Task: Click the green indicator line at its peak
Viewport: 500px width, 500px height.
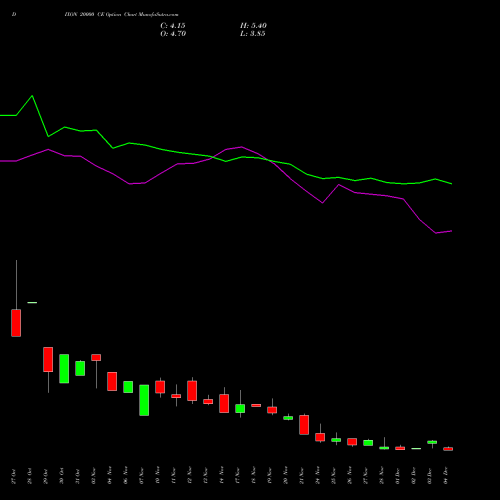Action: coord(32,96)
